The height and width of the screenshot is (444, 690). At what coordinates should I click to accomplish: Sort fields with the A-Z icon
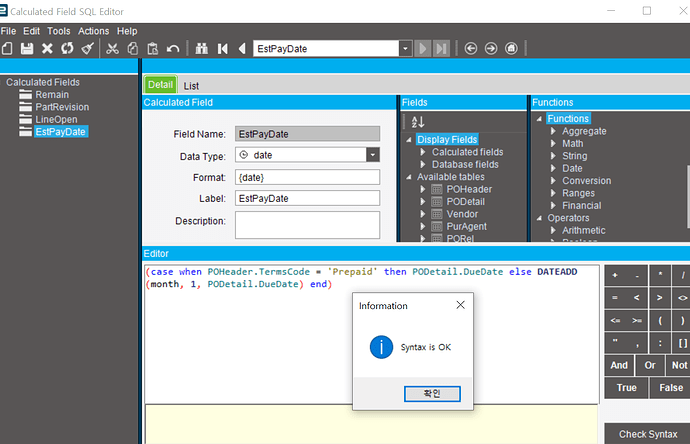418,122
